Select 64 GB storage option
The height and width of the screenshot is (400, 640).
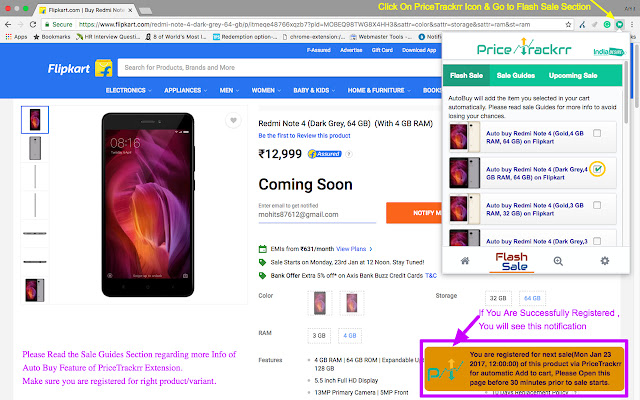pos(532,298)
